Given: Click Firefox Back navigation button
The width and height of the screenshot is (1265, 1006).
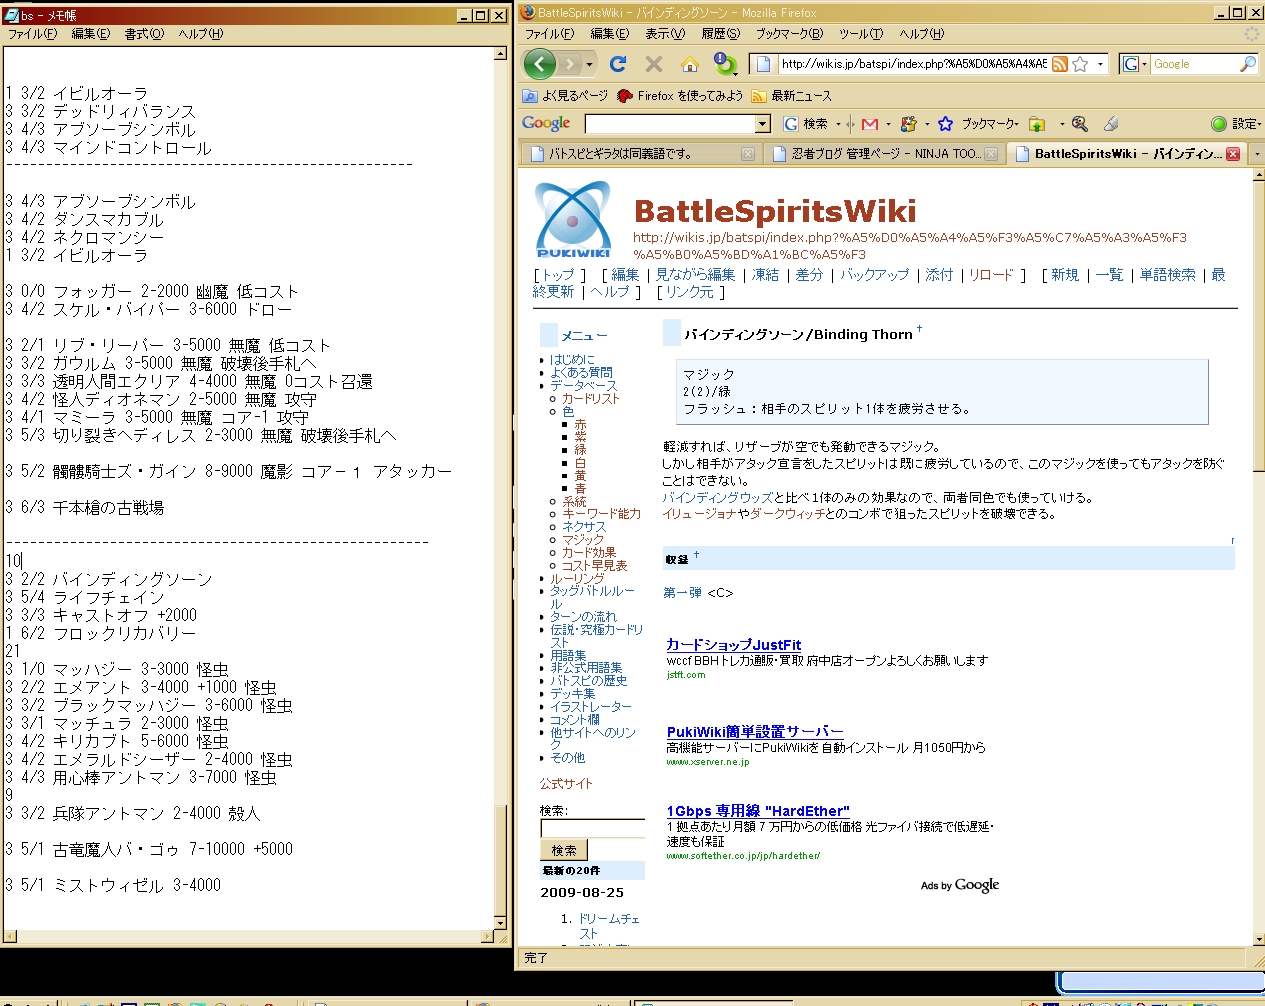Looking at the screenshot, I should (540, 64).
